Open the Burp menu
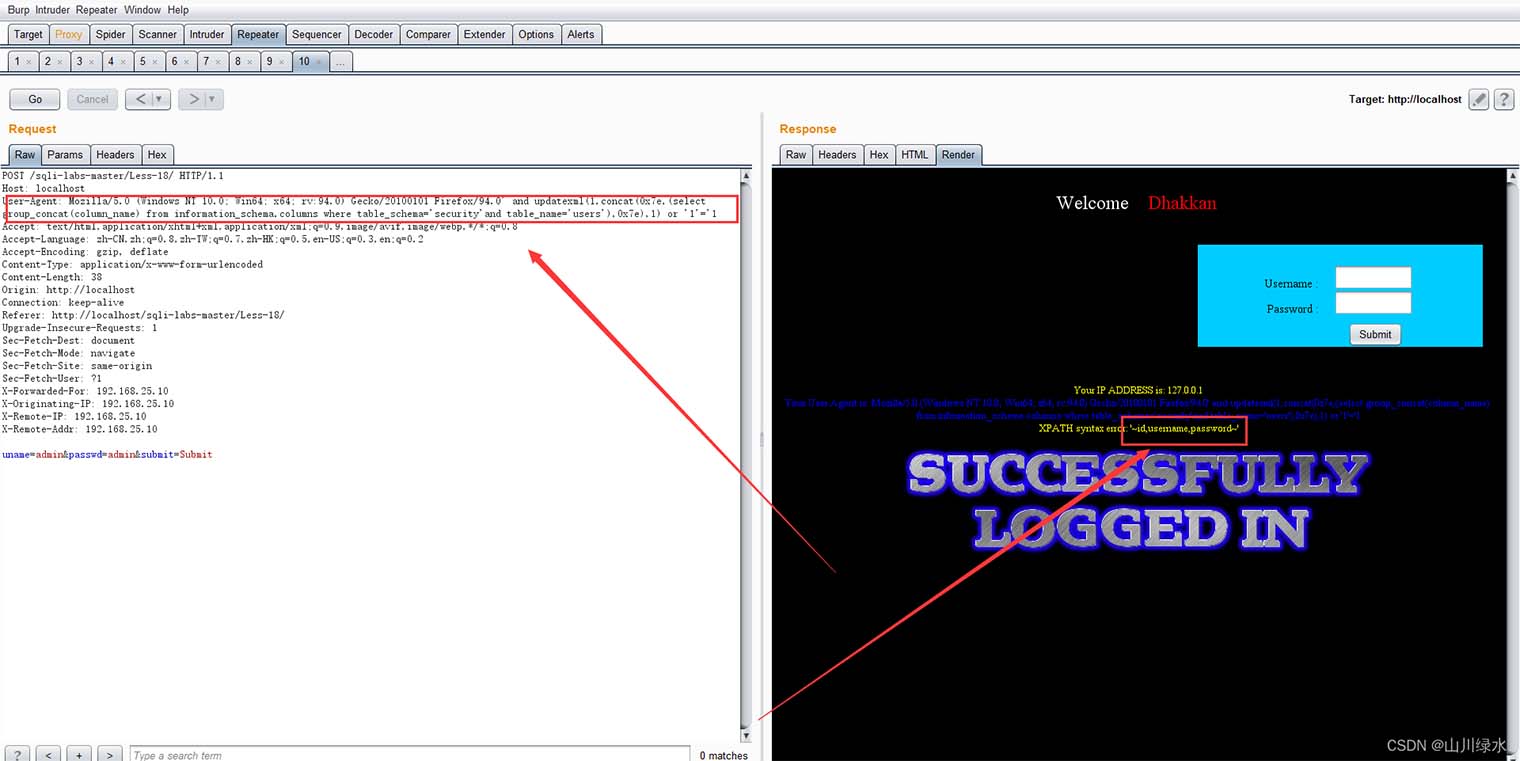The width and height of the screenshot is (1520, 761). point(18,10)
